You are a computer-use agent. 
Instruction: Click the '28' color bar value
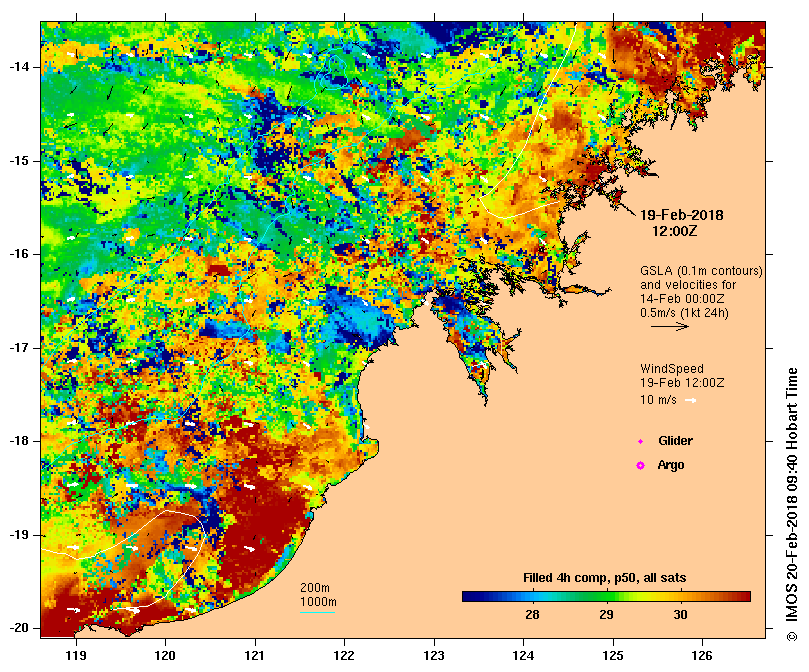click(x=532, y=615)
